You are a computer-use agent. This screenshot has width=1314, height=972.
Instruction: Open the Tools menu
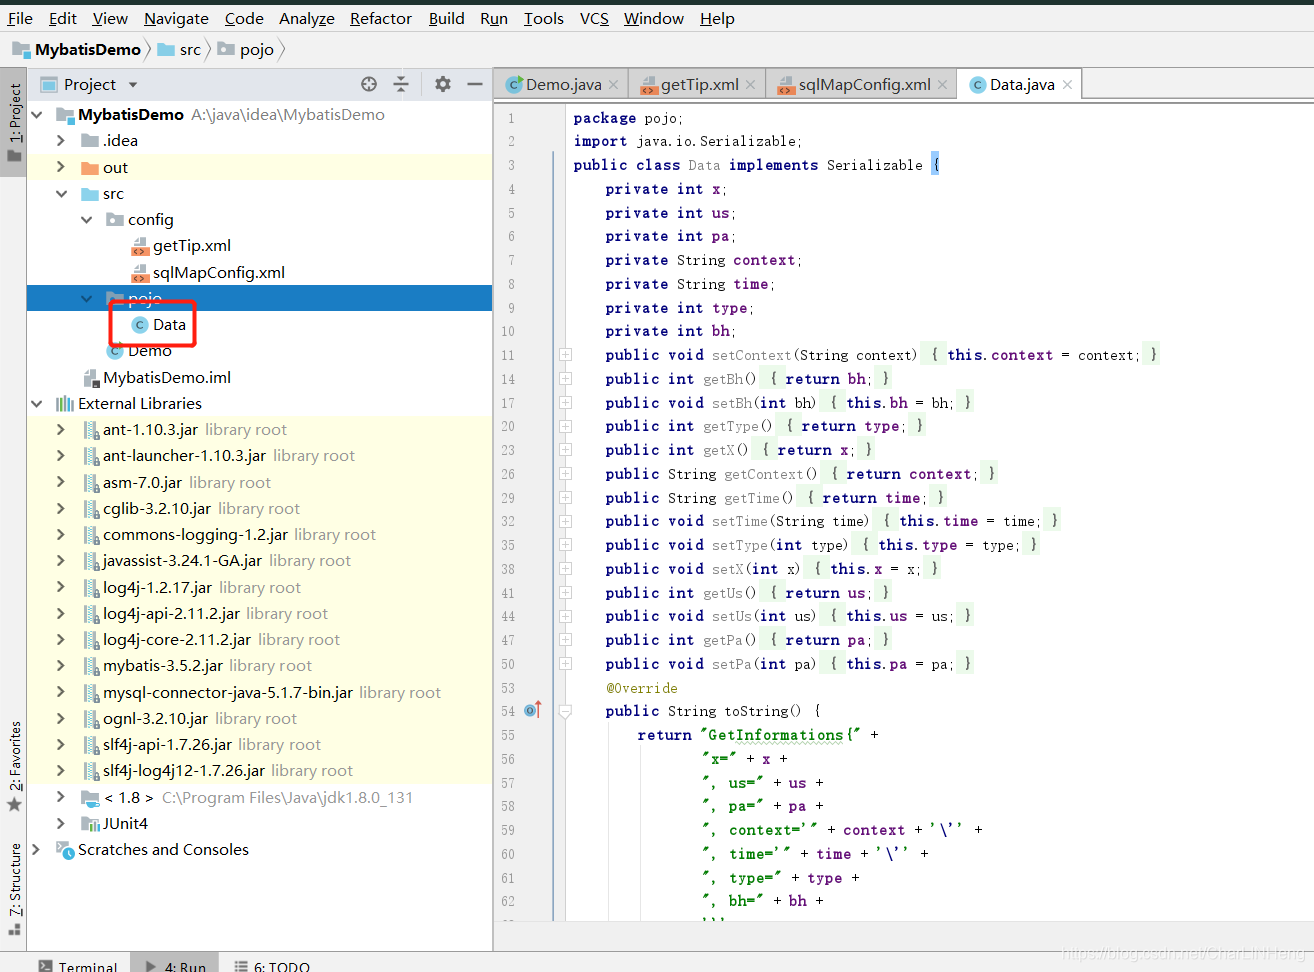click(544, 18)
